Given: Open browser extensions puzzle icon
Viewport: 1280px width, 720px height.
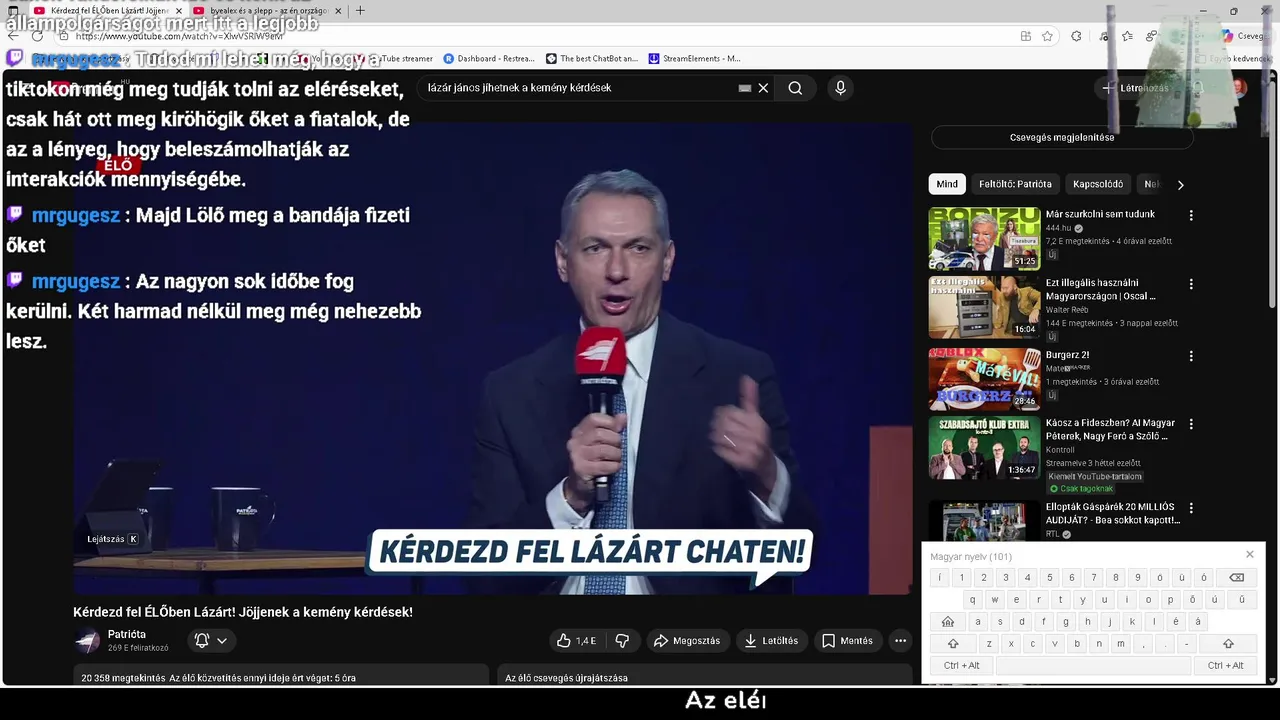Looking at the screenshot, I should [x=1076, y=36].
